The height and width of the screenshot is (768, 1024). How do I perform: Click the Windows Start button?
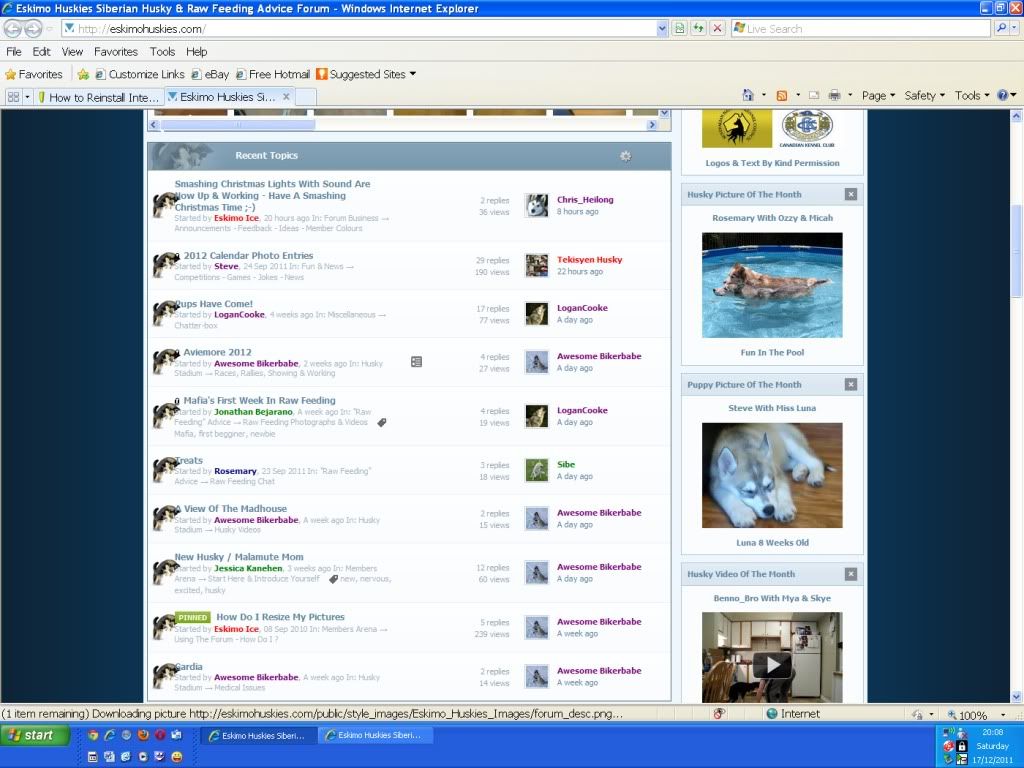(x=34, y=735)
